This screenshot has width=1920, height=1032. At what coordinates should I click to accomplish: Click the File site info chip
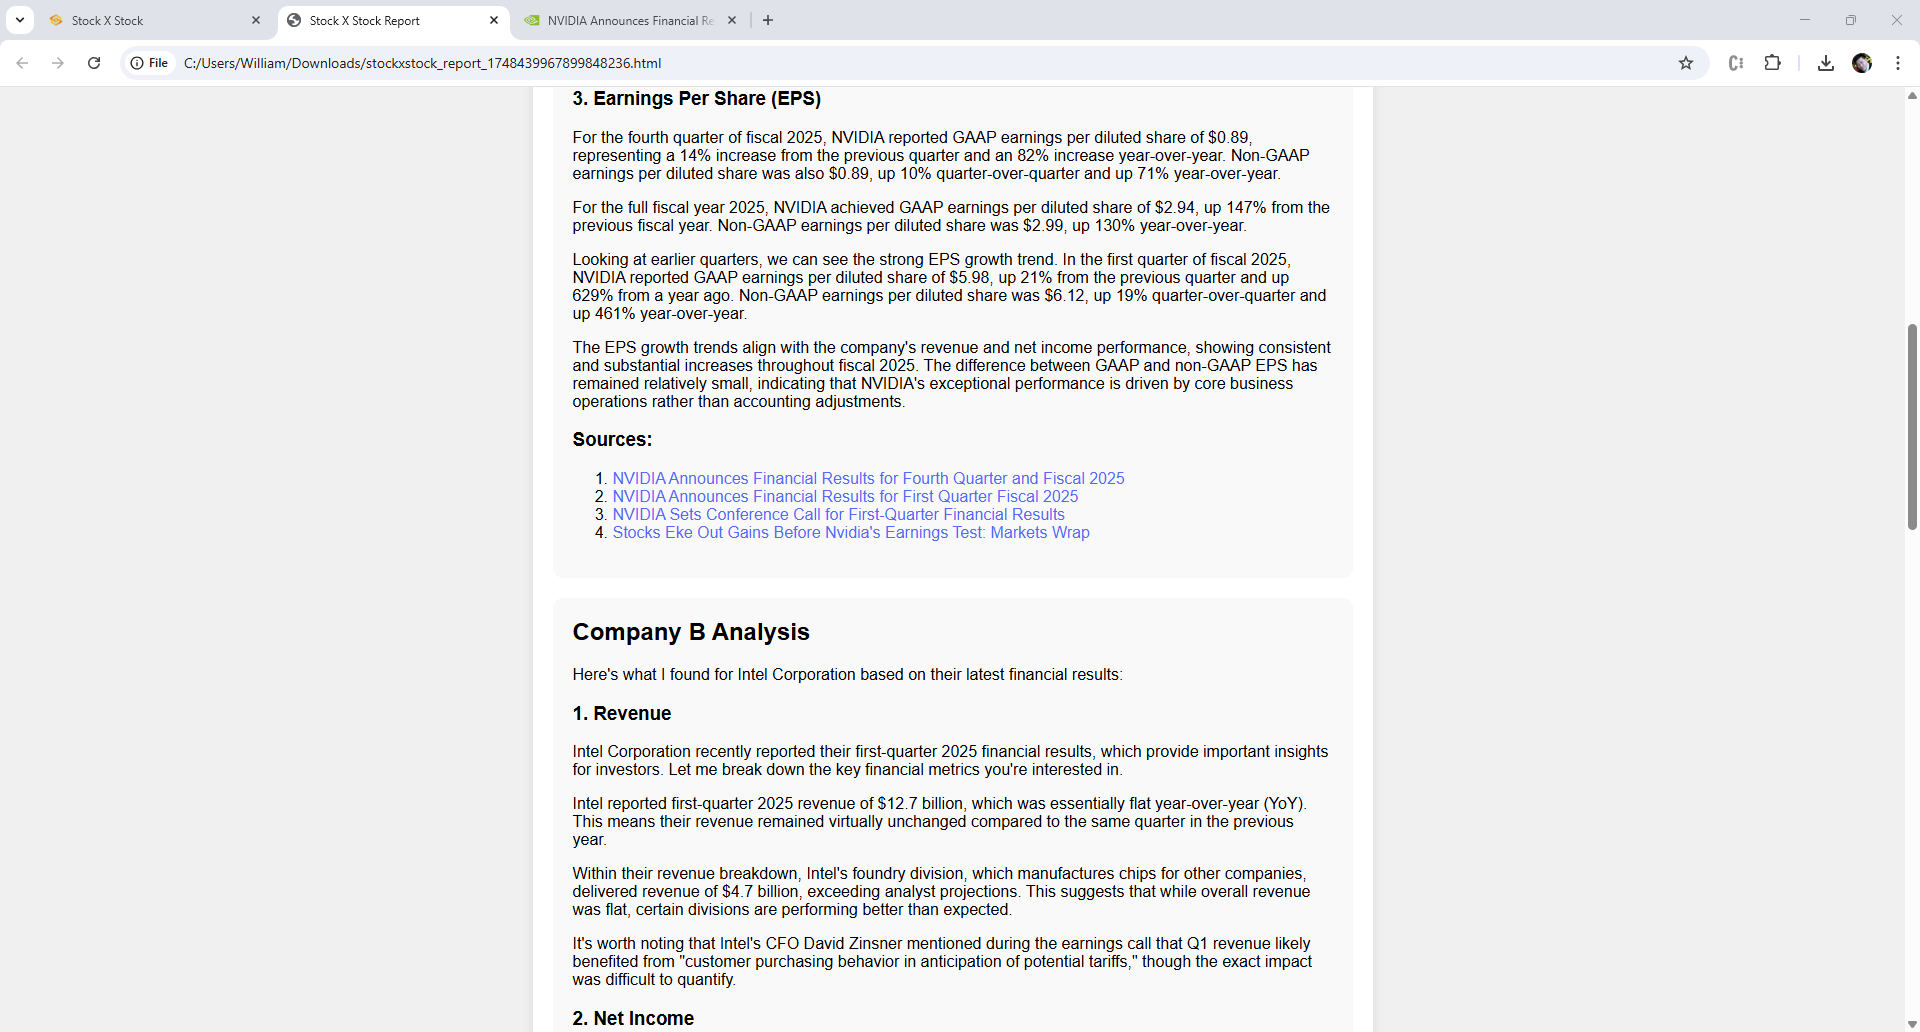click(149, 63)
